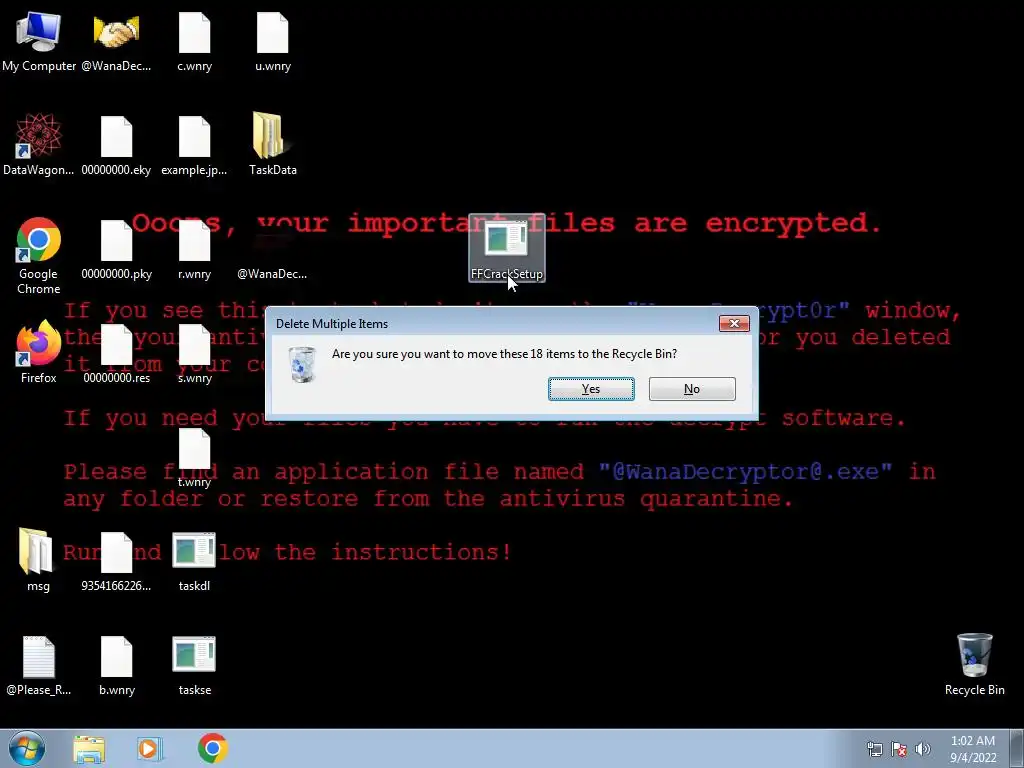
Task: Select the 00000000.res file icon
Action: coord(116,353)
